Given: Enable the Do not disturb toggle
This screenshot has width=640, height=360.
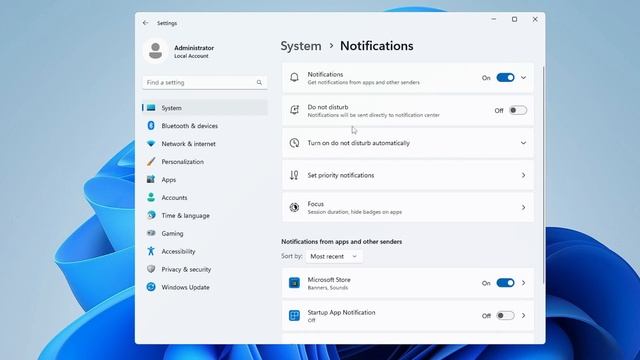Looking at the screenshot, I should point(518,110).
